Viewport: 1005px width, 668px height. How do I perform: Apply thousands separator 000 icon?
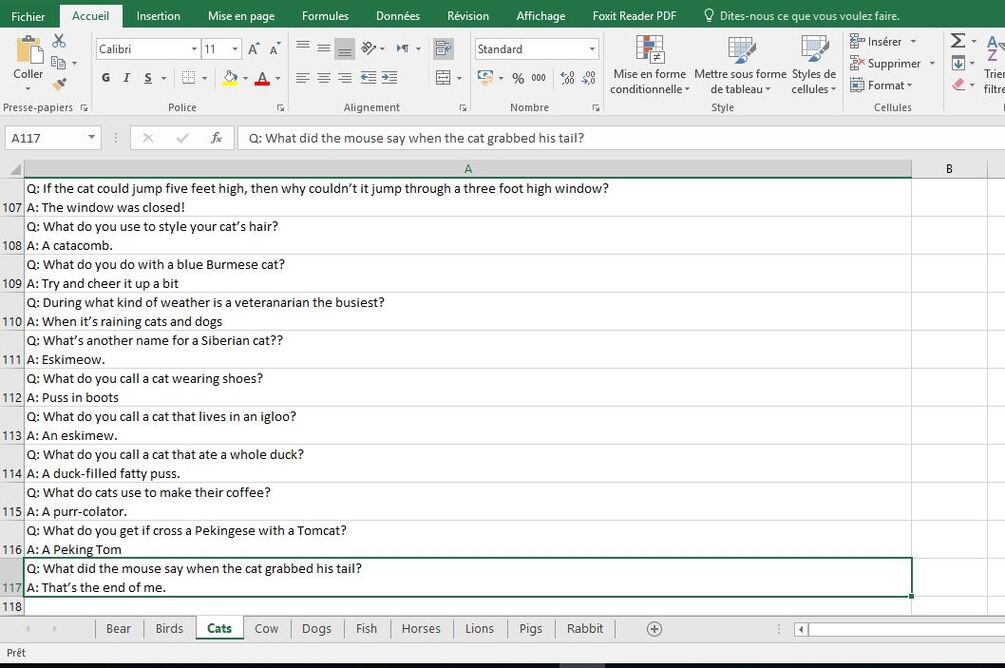tap(538, 78)
